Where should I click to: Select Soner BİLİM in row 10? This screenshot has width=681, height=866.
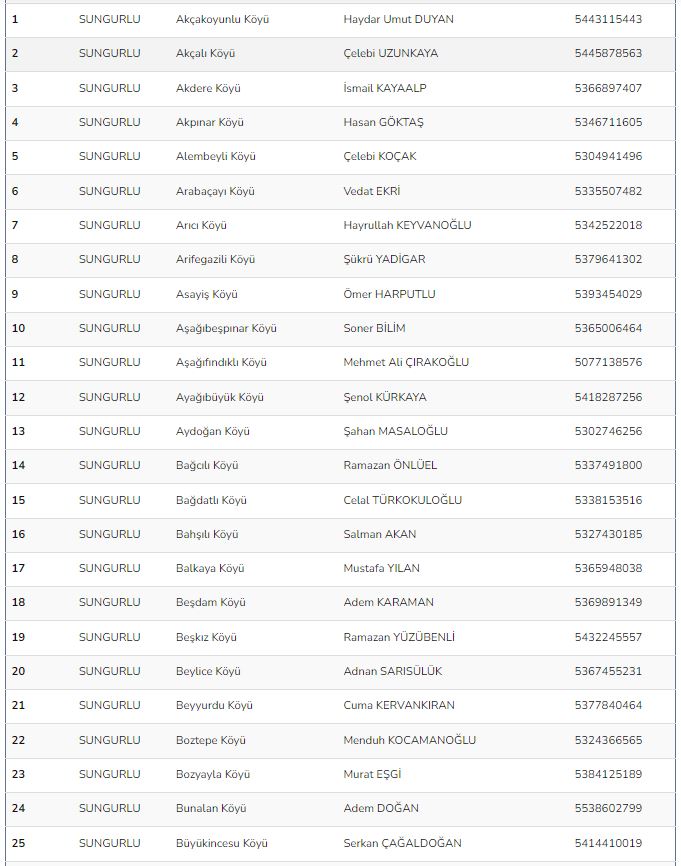coord(374,328)
